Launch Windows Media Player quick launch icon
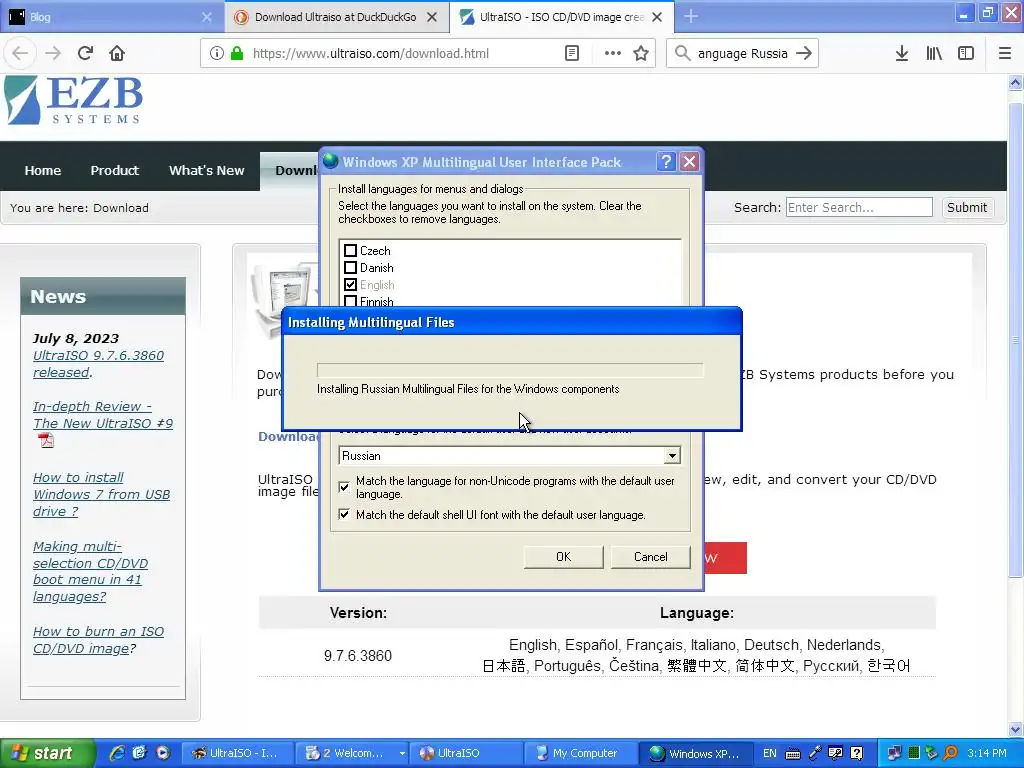This screenshot has width=1024, height=768. [162, 753]
